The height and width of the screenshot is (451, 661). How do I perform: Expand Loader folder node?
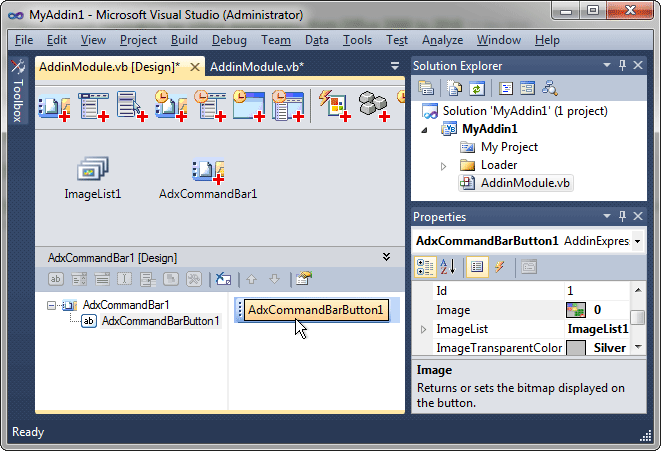coord(443,166)
